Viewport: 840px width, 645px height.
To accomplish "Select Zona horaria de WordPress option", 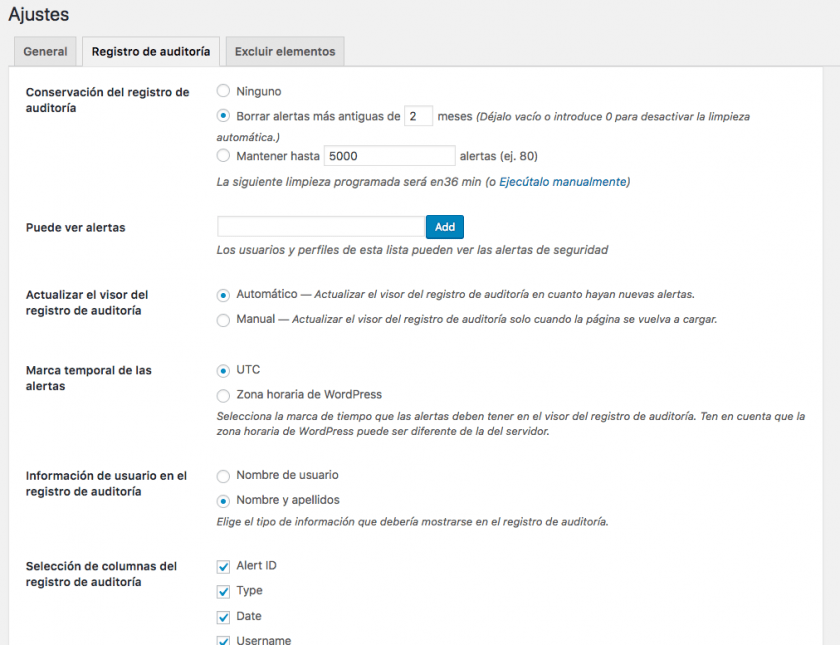I will 224,395.
